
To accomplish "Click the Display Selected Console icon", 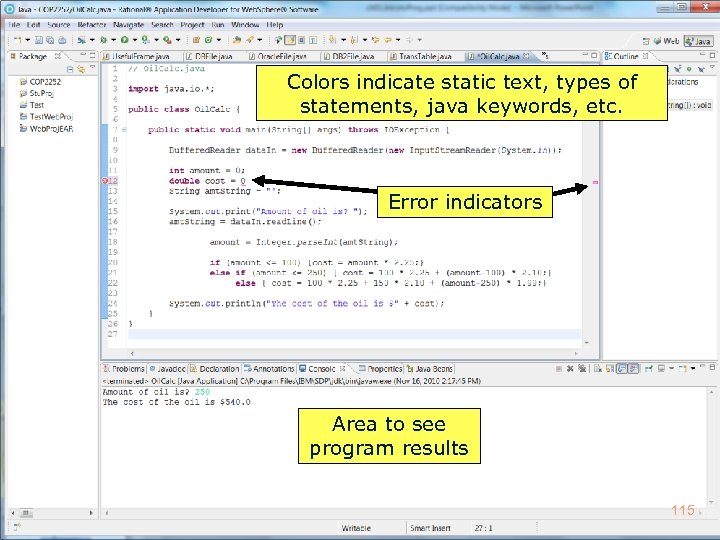I will (661, 368).
